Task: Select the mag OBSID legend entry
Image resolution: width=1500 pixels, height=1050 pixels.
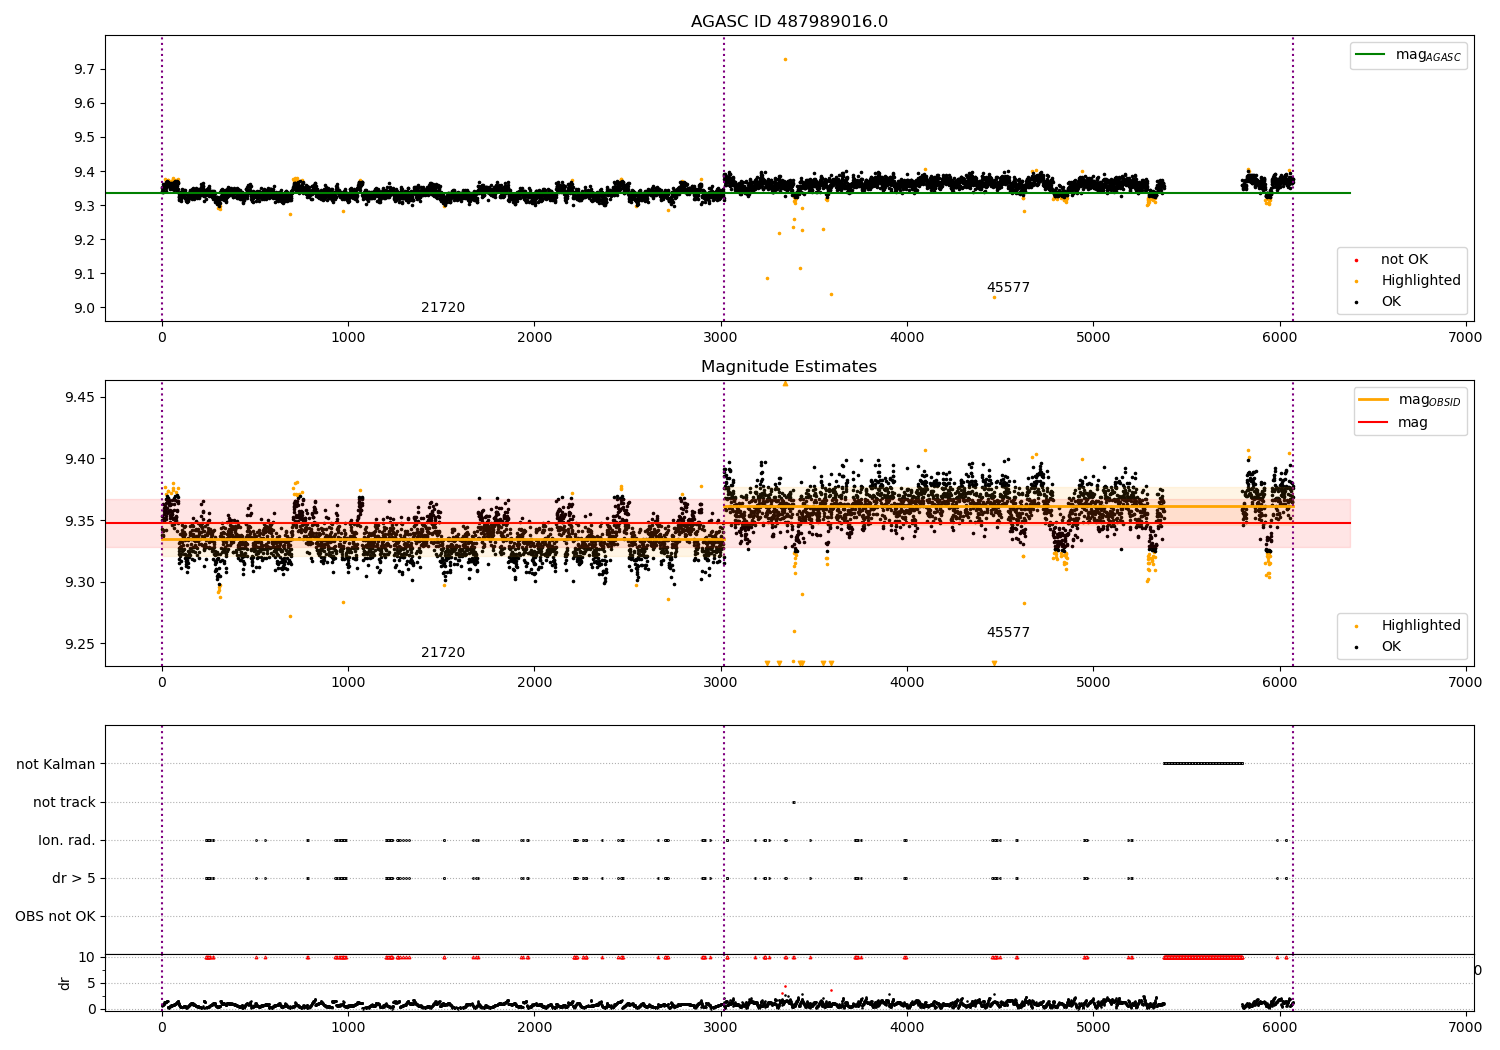Action: tap(1410, 400)
